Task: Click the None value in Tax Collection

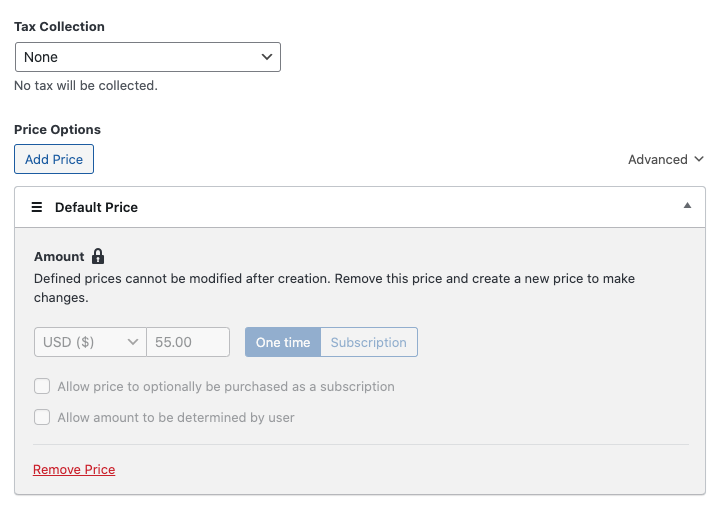Action: (42, 57)
